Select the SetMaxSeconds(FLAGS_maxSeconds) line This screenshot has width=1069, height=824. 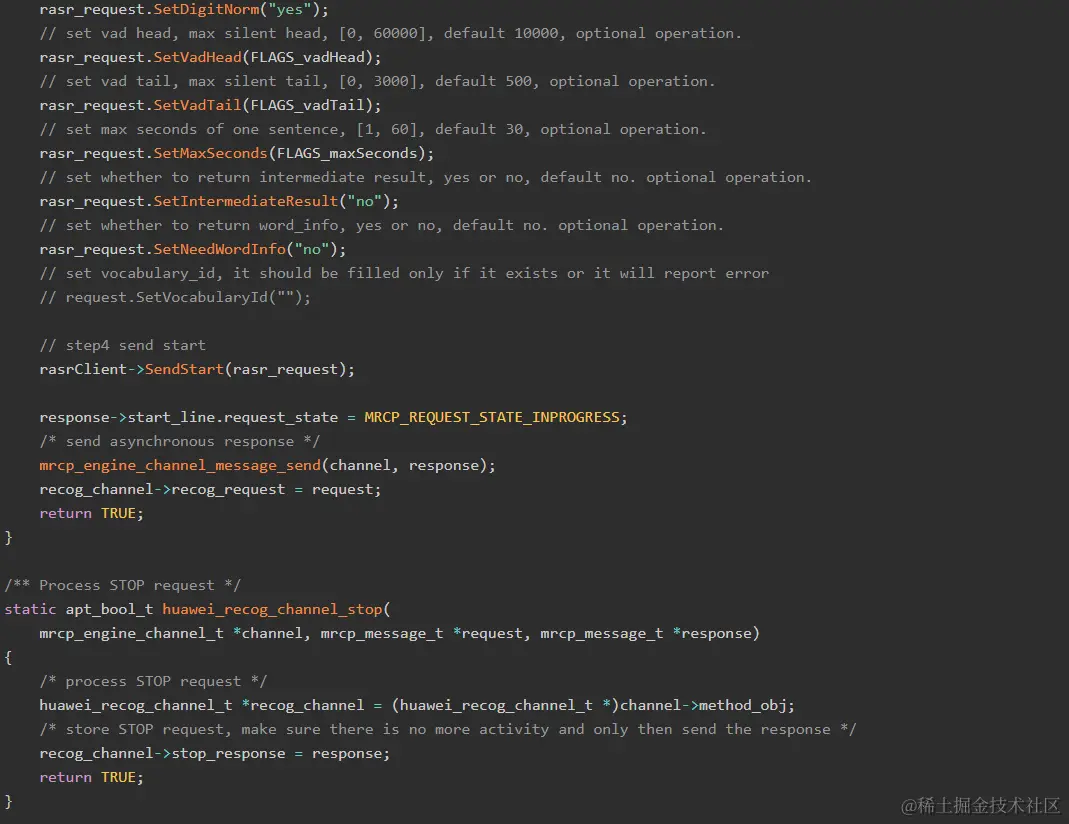[237, 154]
